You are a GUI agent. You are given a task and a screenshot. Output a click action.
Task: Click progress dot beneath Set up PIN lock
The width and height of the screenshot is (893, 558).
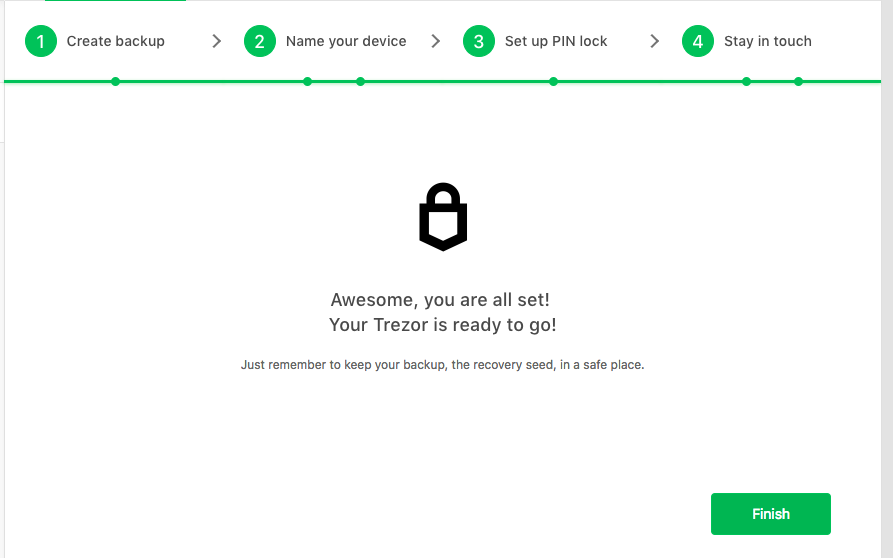tap(554, 81)
